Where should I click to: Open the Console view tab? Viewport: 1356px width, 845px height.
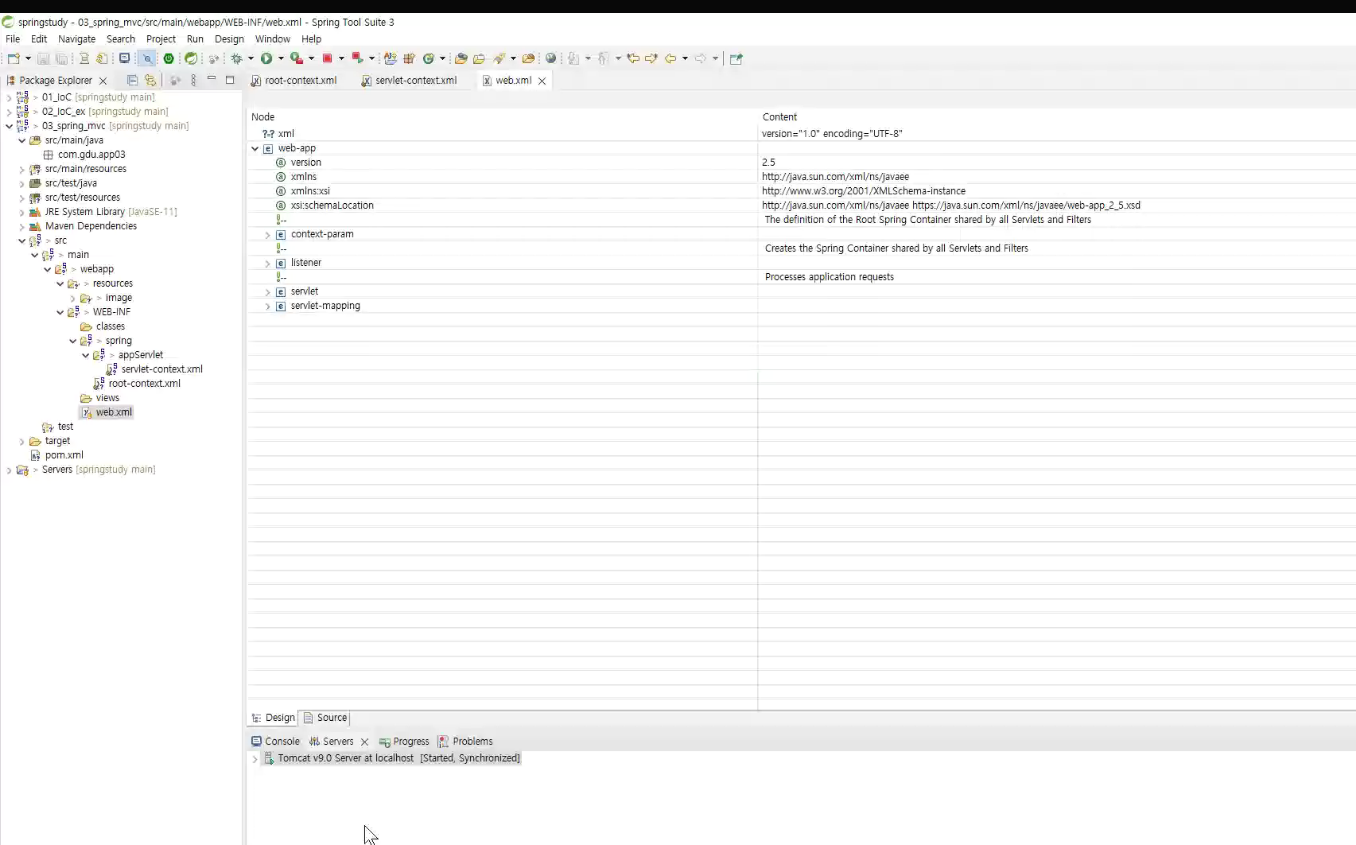(275, 742)
